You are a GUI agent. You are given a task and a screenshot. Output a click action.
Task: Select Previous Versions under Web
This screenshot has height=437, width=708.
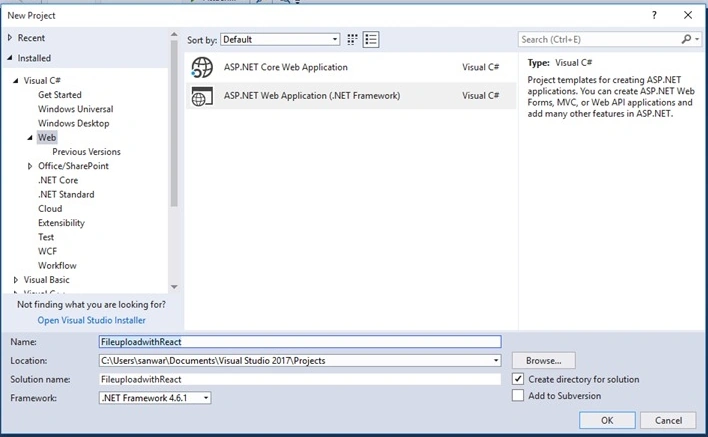point(86,152)
